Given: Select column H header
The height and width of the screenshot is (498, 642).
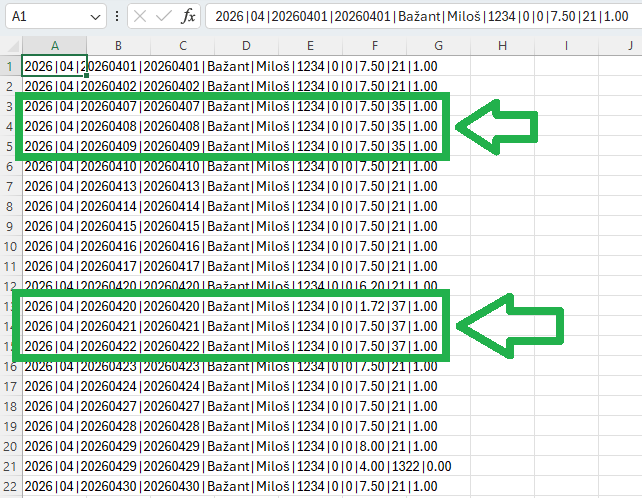Looking at the screenshot, I should point(502,45).
